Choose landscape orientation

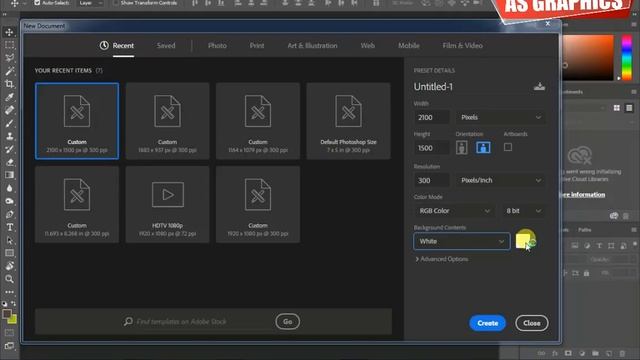(x=483, y=147)
